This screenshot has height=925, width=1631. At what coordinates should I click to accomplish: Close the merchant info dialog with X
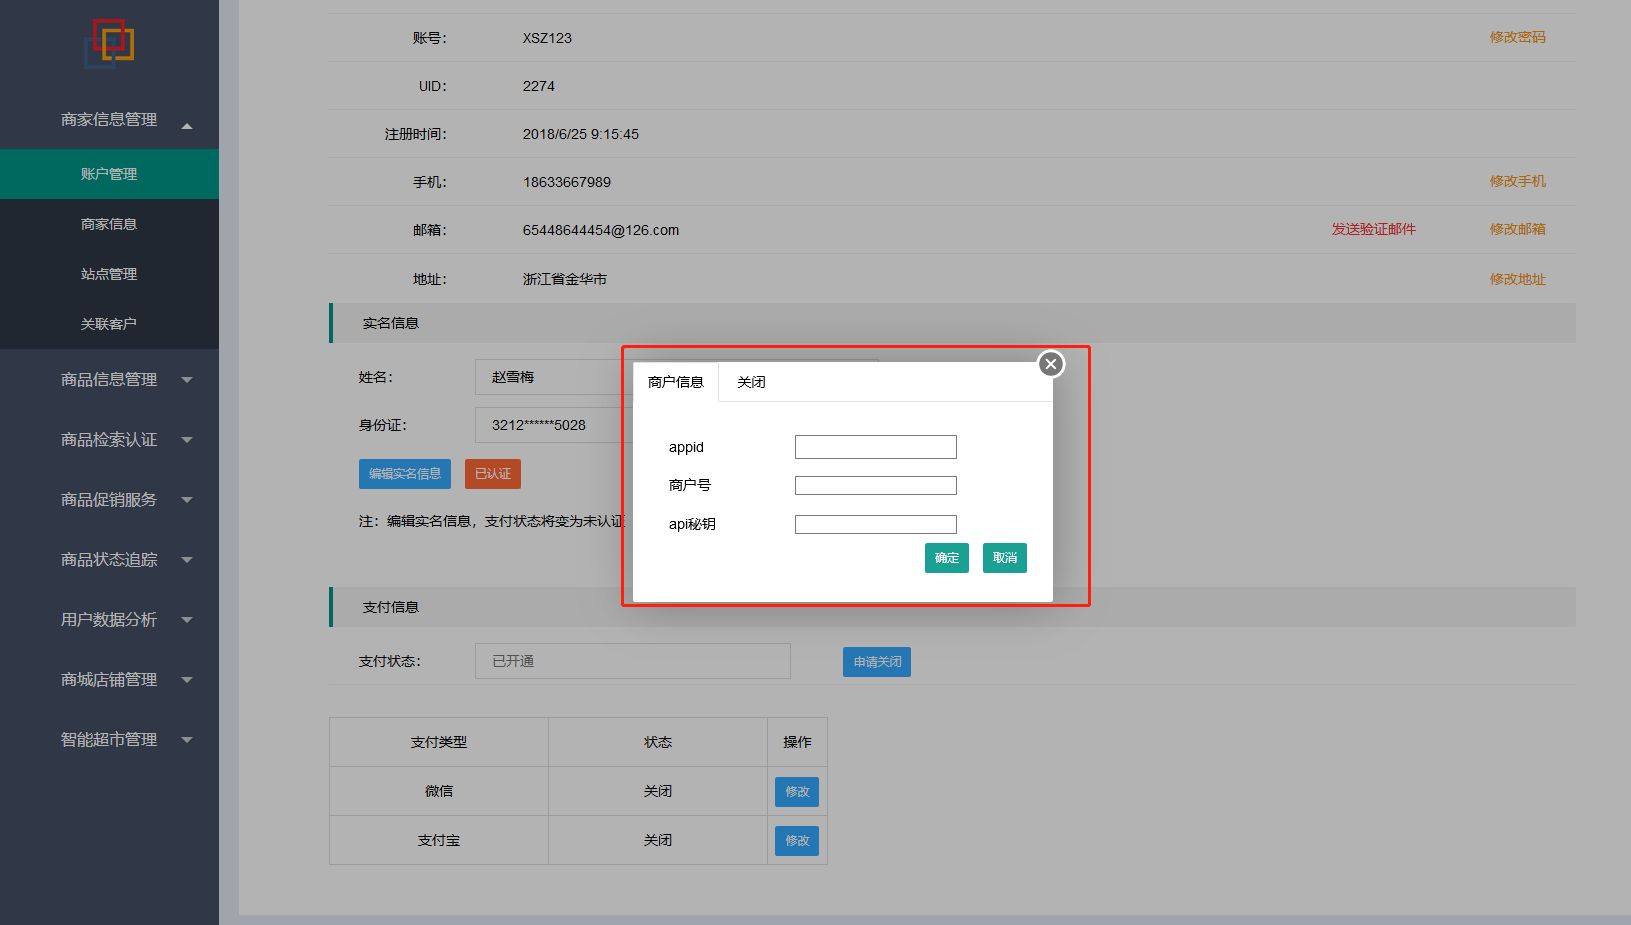tap(1050, 364)
